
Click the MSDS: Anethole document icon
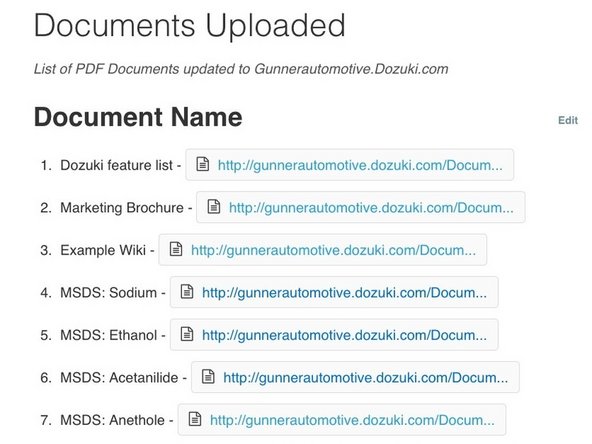pyautogui.click(x=195, y=419)
